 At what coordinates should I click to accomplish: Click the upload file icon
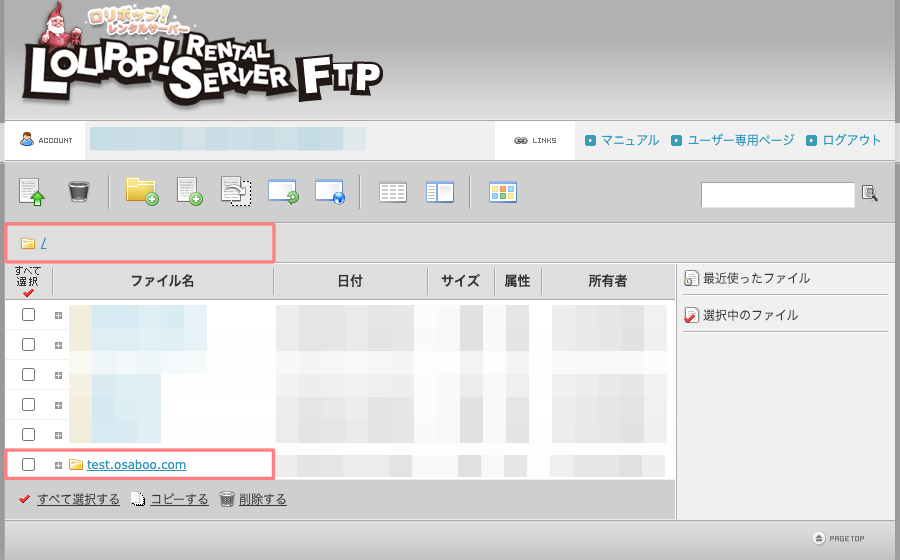pos(32,191)
